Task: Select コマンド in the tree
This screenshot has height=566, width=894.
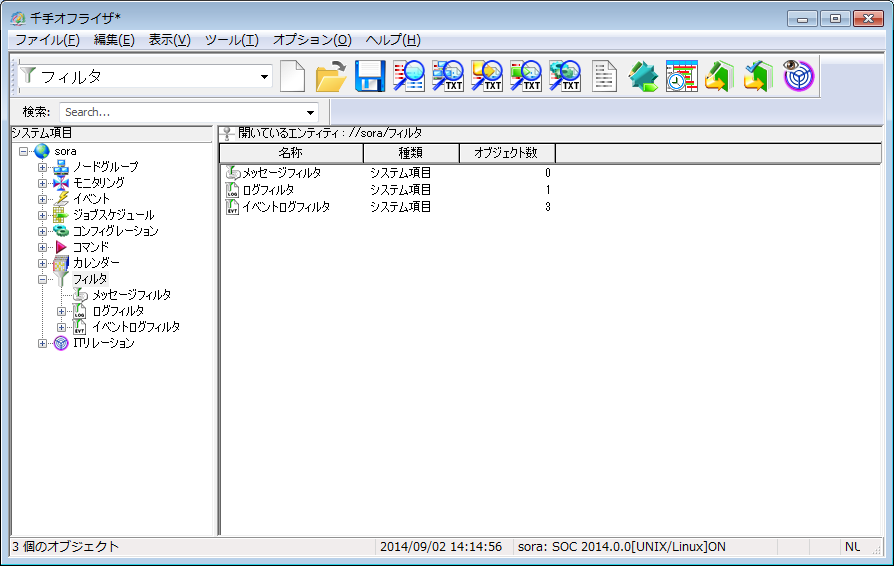Action: (90, 247)
